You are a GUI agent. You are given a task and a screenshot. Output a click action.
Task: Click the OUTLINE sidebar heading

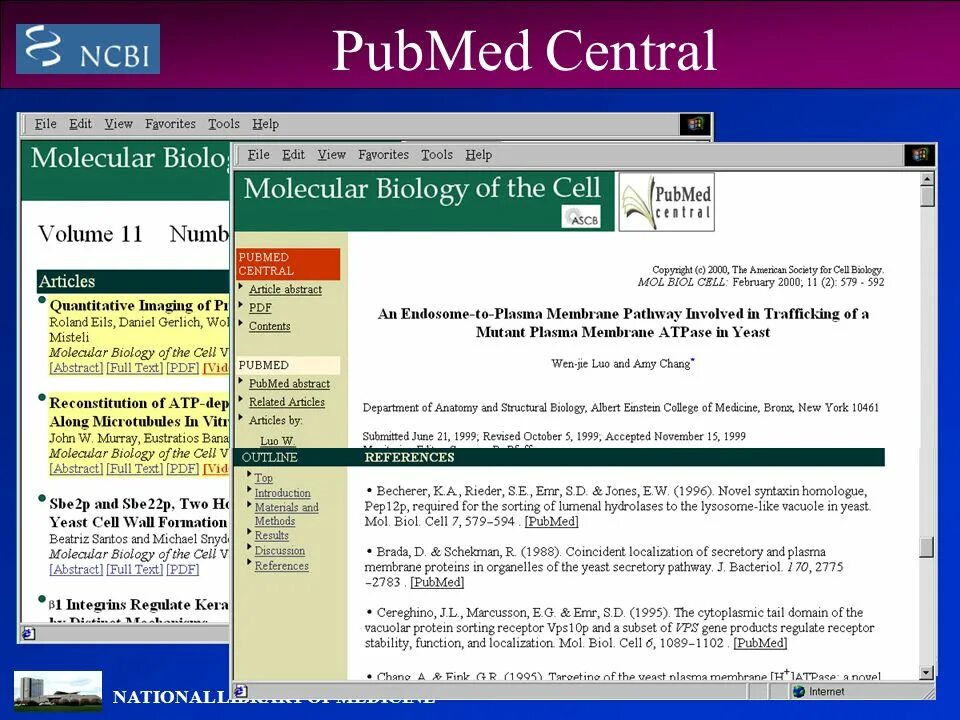pos(269,457)
